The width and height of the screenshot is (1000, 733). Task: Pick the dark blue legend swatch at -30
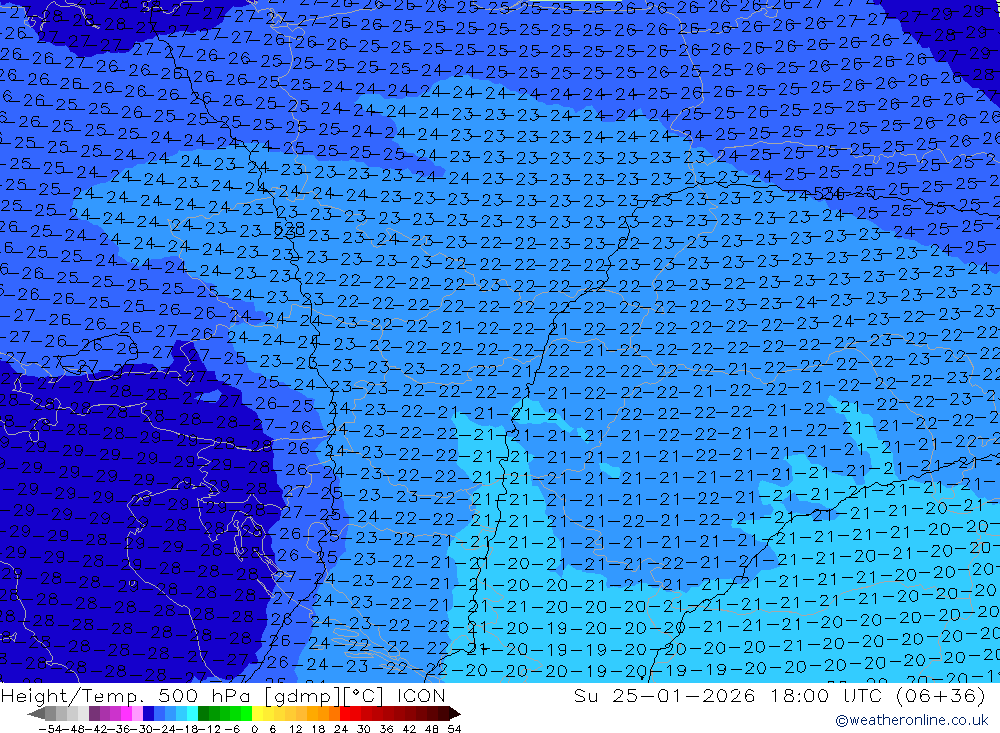[148, 714]
